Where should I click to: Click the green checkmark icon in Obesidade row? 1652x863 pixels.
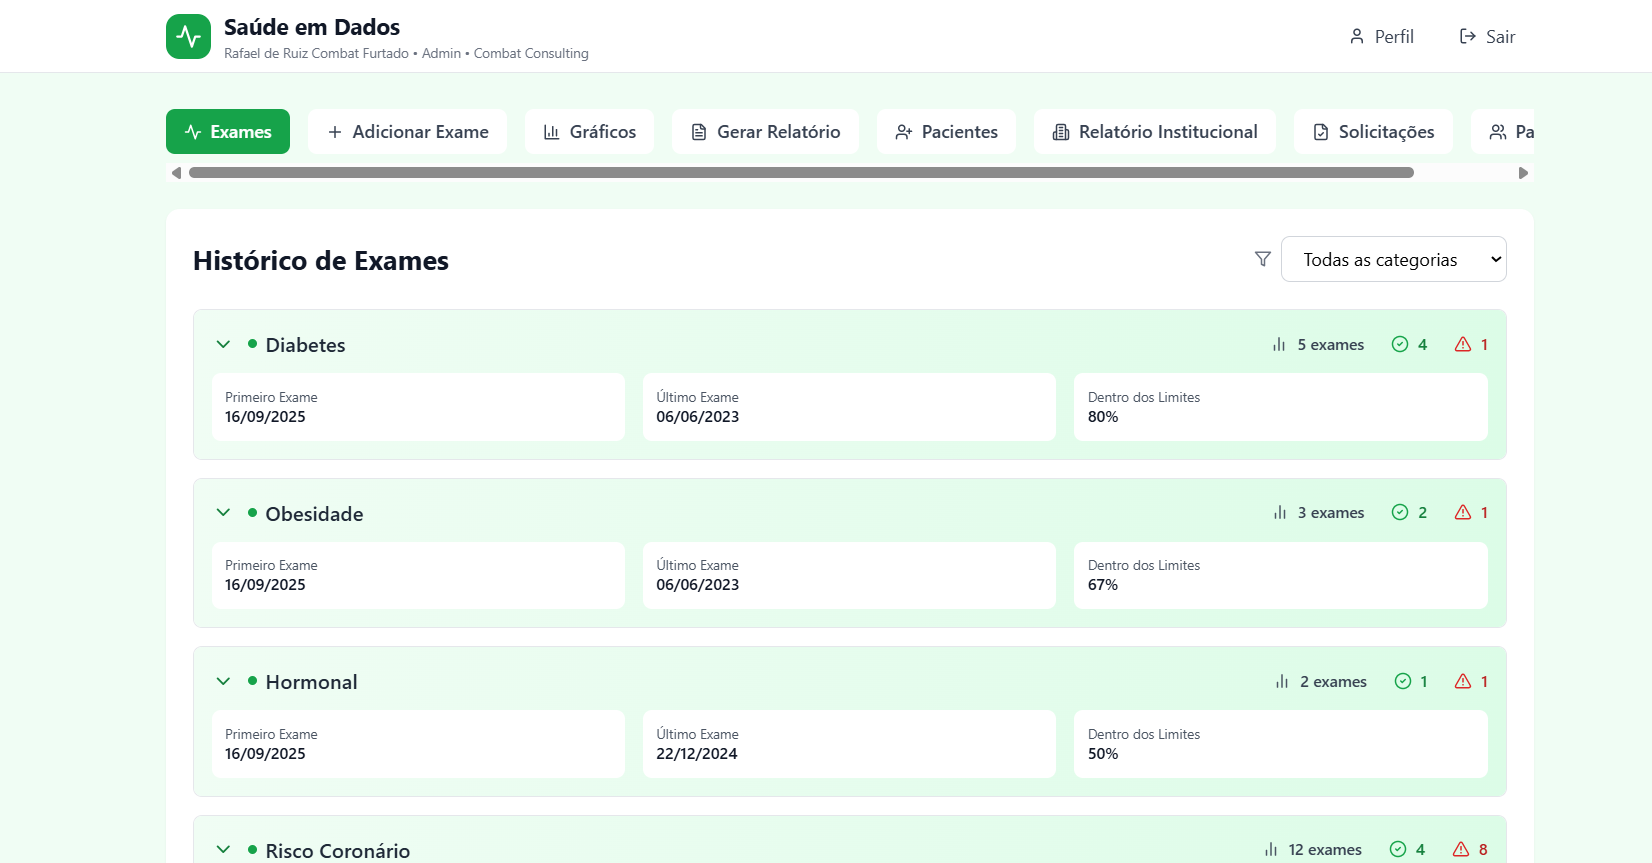(1400, 512)
